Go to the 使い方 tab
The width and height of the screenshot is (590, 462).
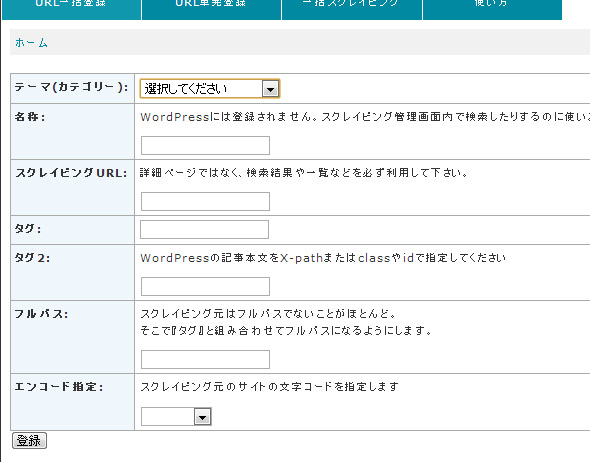492,9
